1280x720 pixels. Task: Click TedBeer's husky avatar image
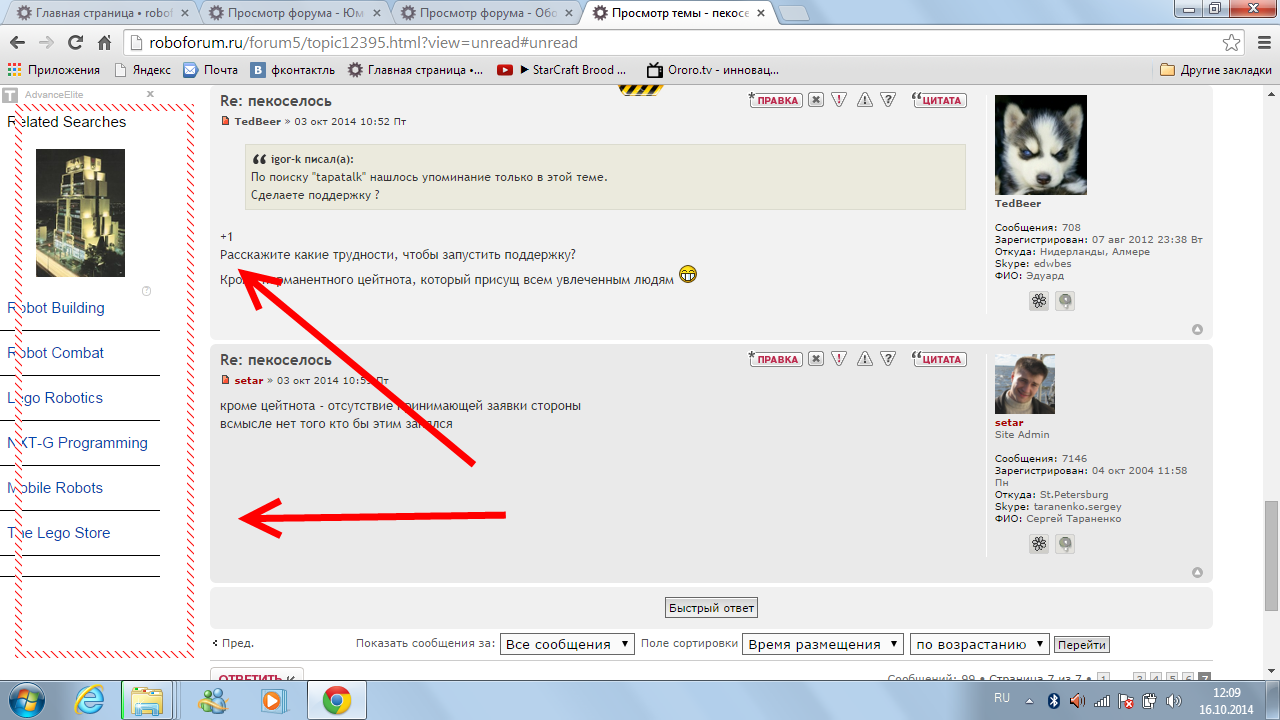click(1041, 145)
